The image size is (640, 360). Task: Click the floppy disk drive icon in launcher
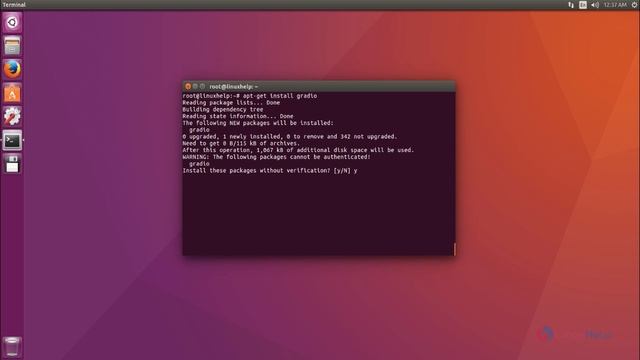12,164
